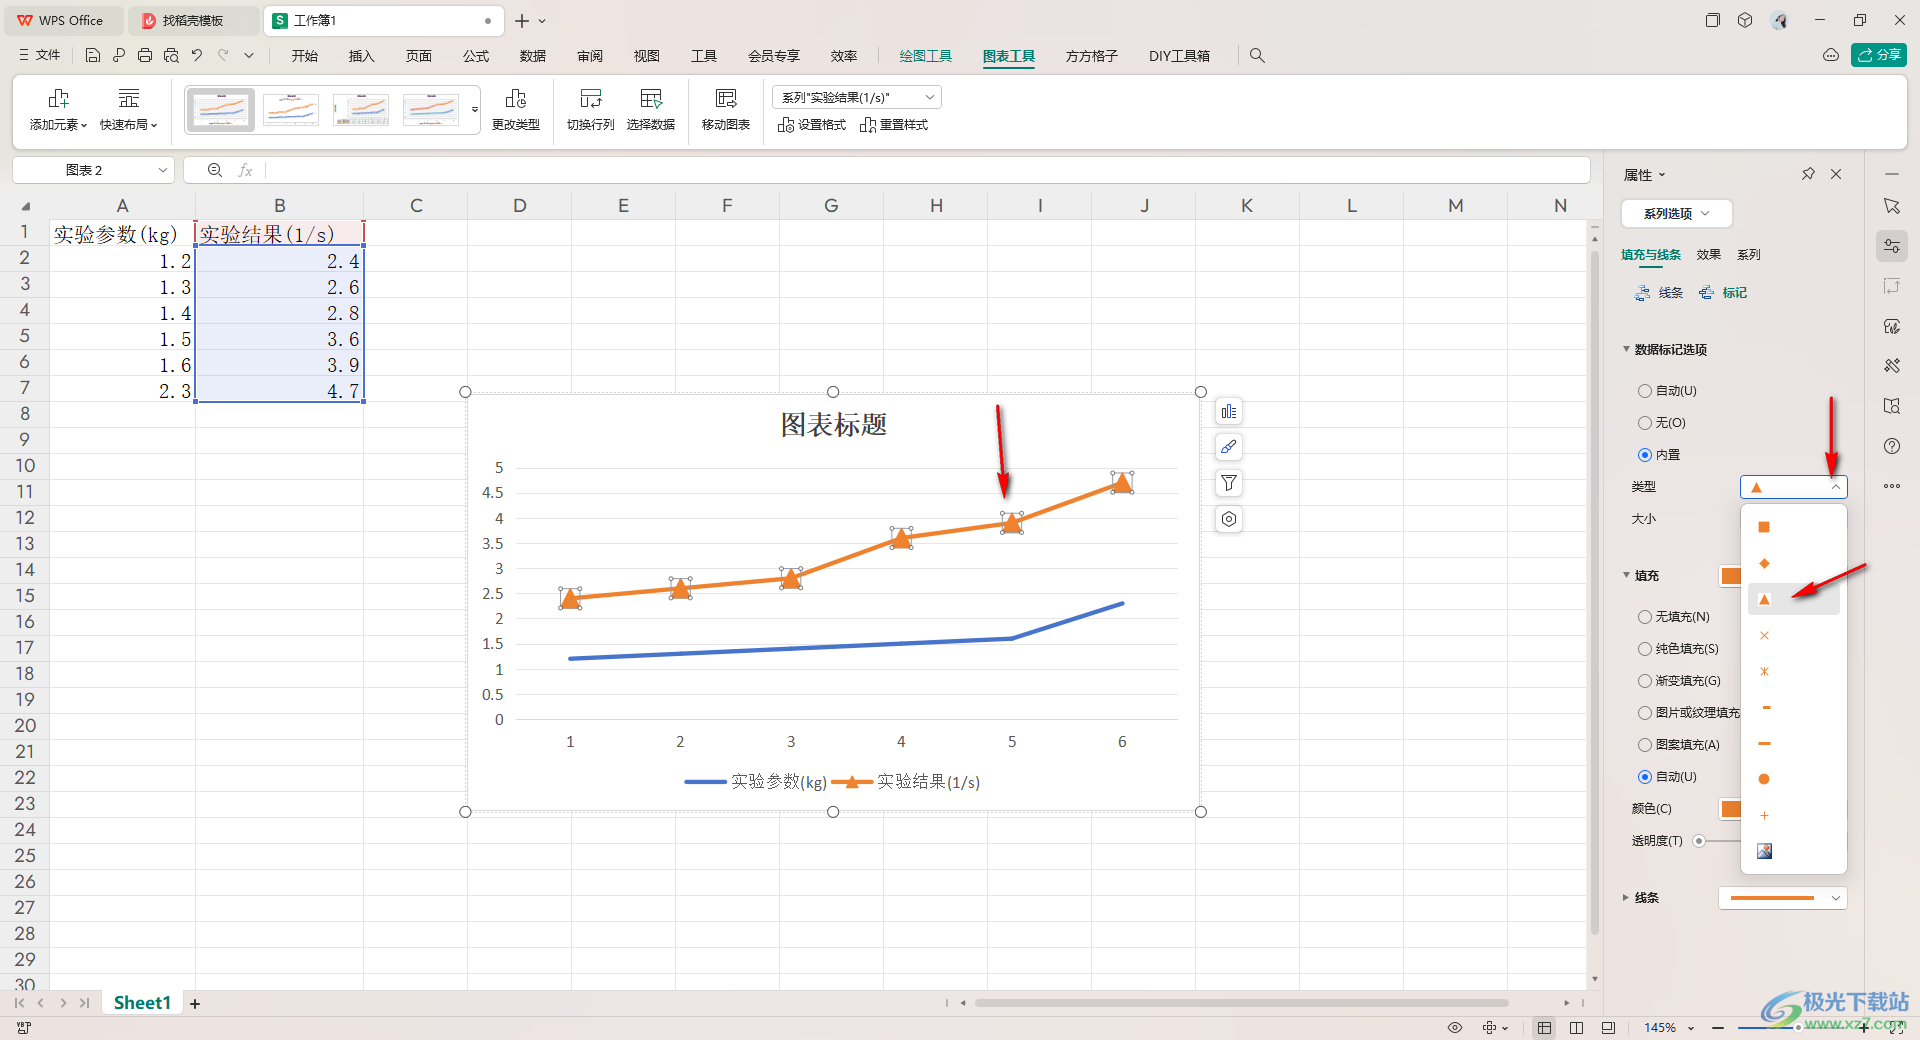This screenshot has height=1040, width=1920.
Task: Open Quick Layout (快速布局)
Action: [129, 110]
